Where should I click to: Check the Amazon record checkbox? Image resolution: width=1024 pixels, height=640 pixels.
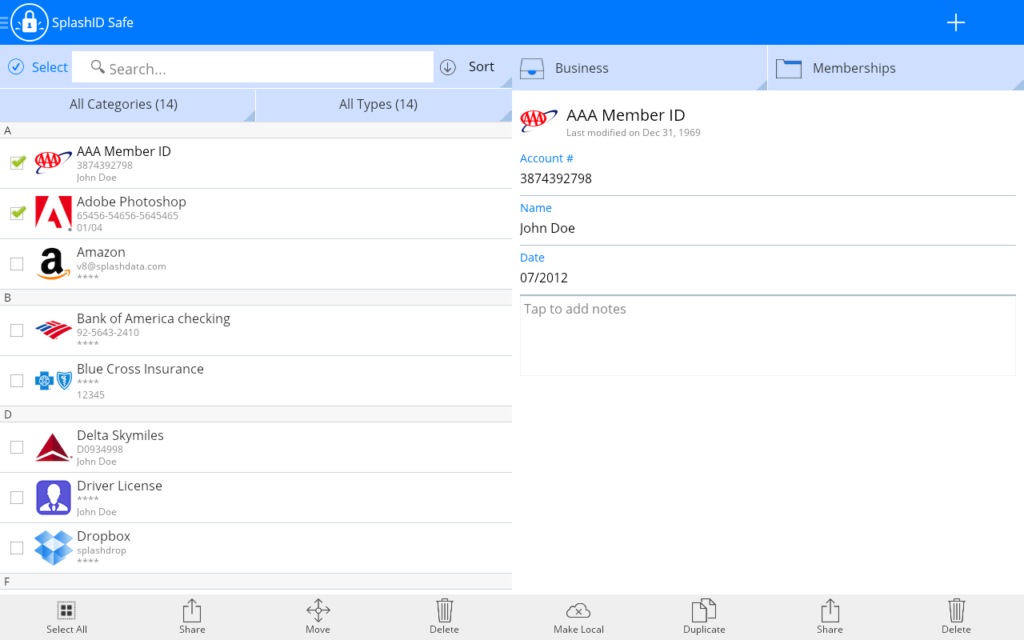[x=17, y=264]
